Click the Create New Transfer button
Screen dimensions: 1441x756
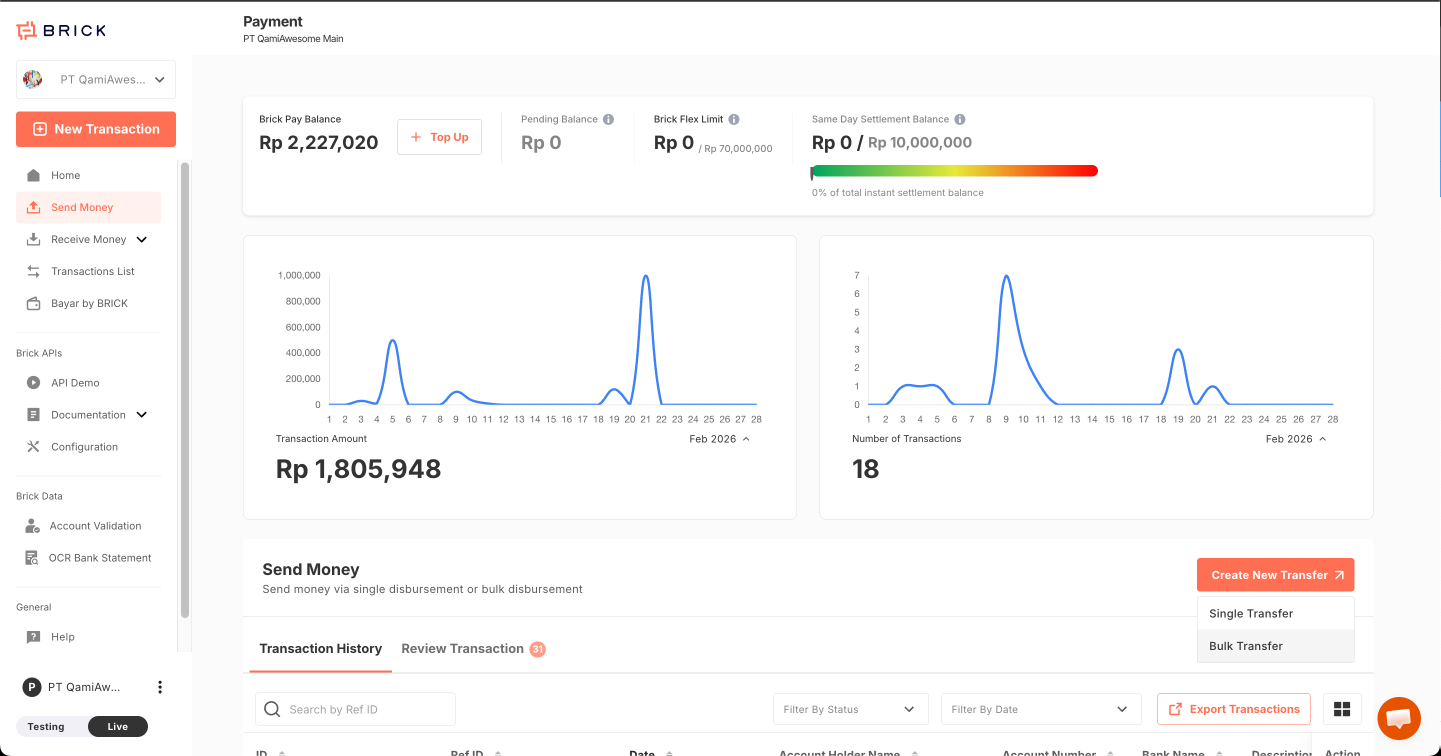coord(1275,575)
